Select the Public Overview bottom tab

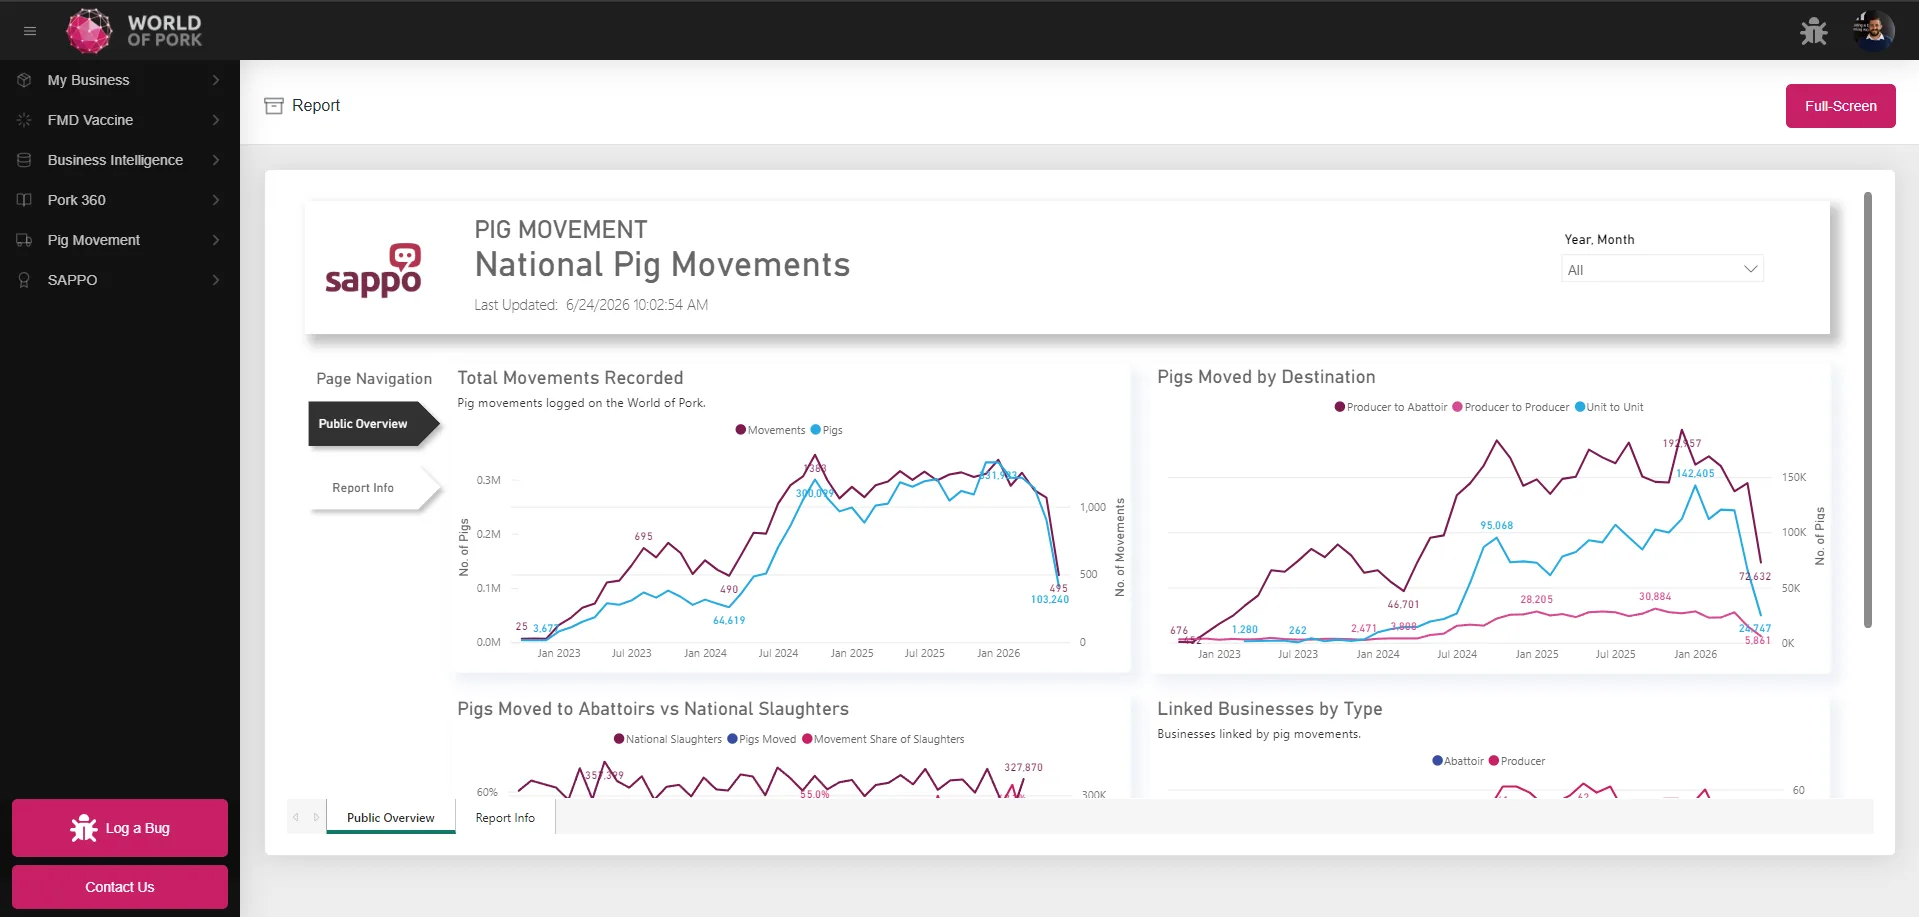point(391,817)
